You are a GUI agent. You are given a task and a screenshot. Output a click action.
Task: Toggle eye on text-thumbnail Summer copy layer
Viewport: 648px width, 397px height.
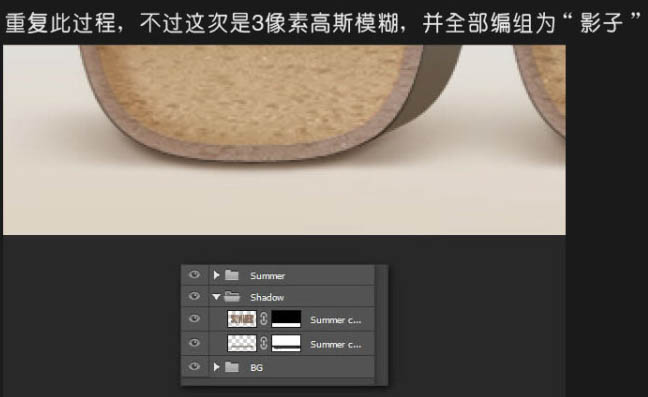pyautogui.click(x=194, y=319)
